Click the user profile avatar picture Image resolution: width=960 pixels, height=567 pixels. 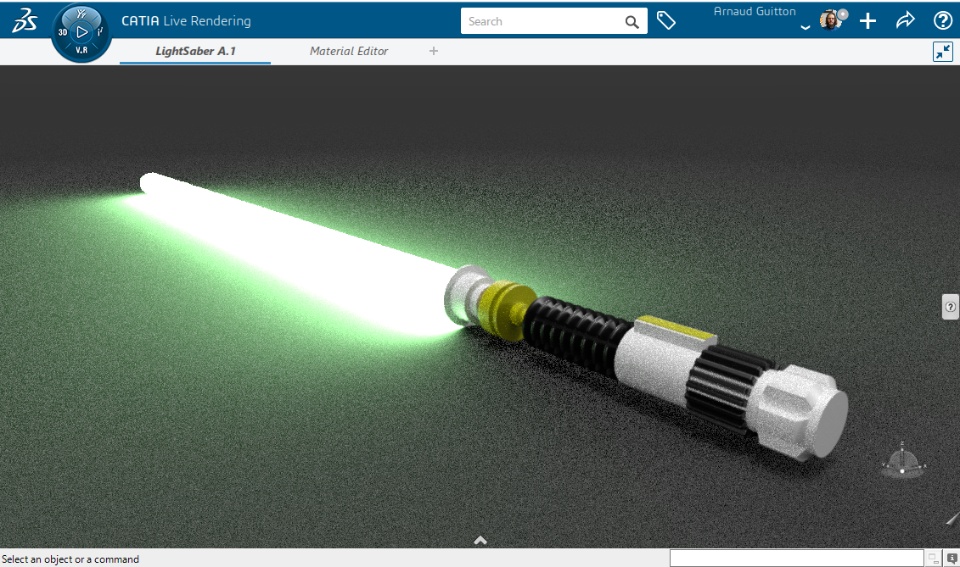pos(833,20)
